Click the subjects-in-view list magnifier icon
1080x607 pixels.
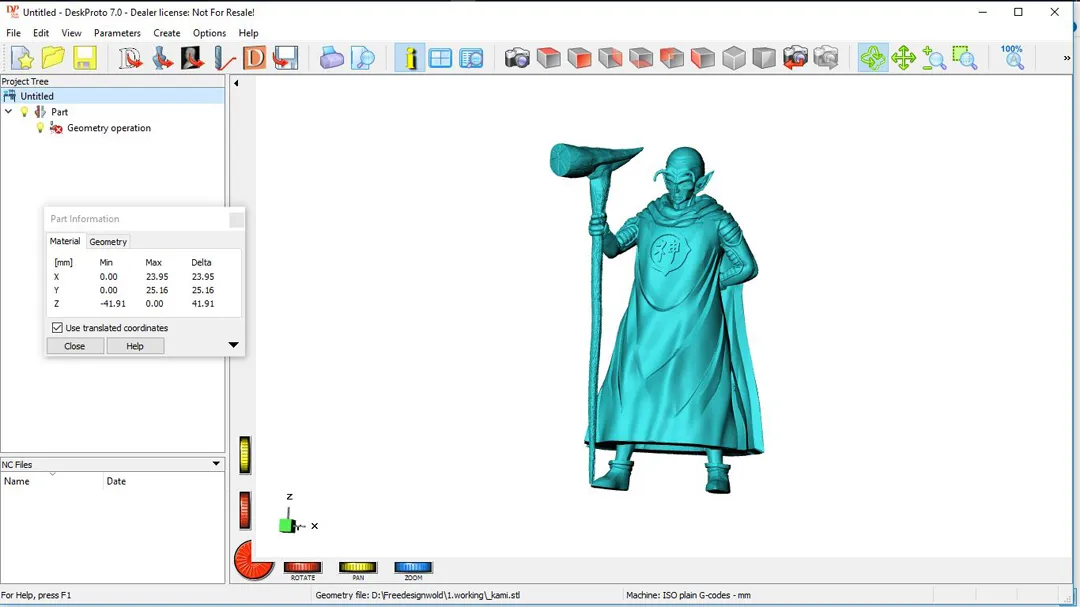click(x=471, y=58)
